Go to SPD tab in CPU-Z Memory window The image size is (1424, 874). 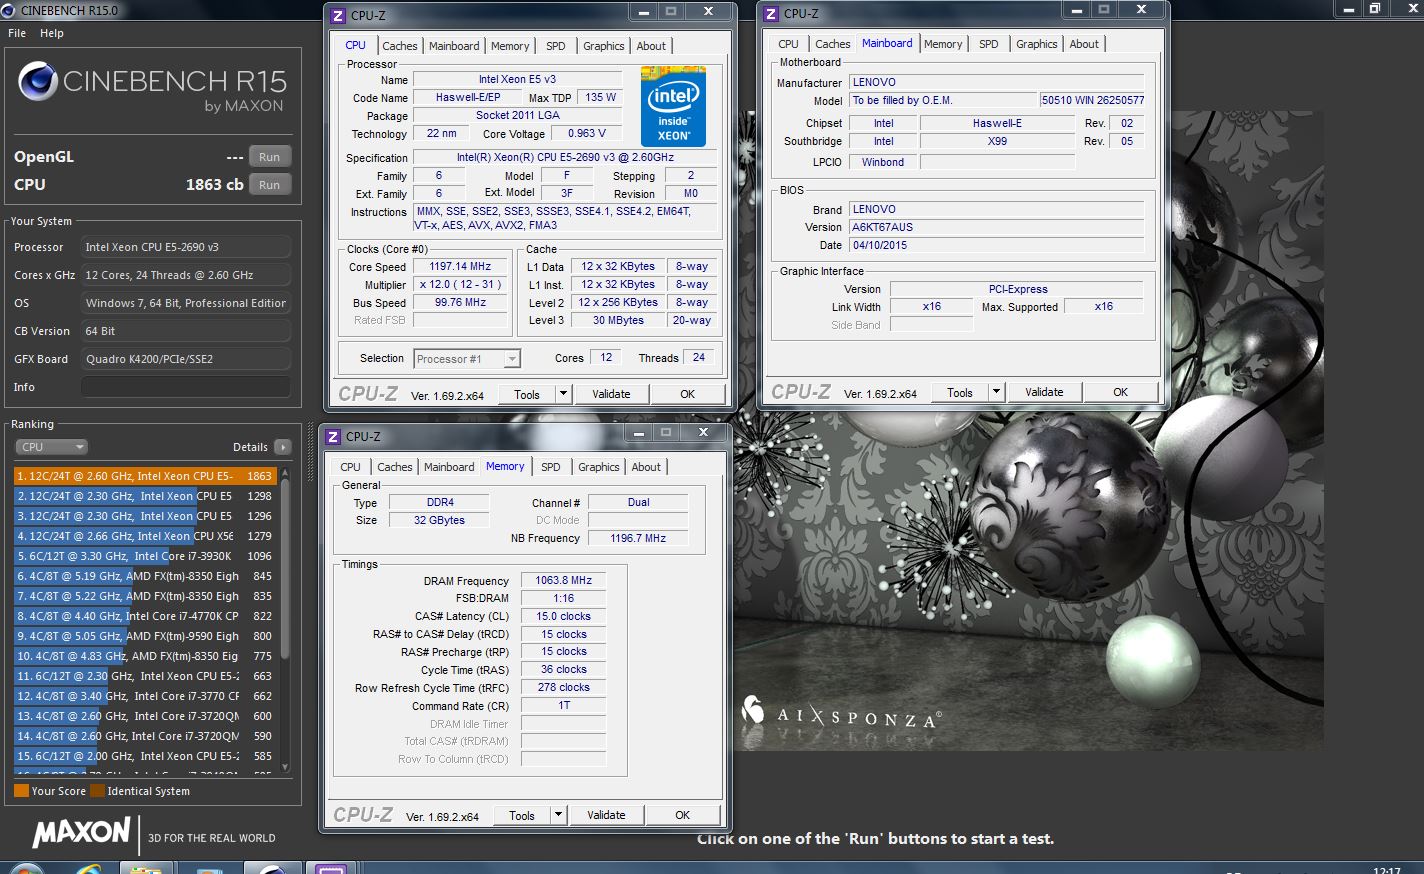pos(550,467)
